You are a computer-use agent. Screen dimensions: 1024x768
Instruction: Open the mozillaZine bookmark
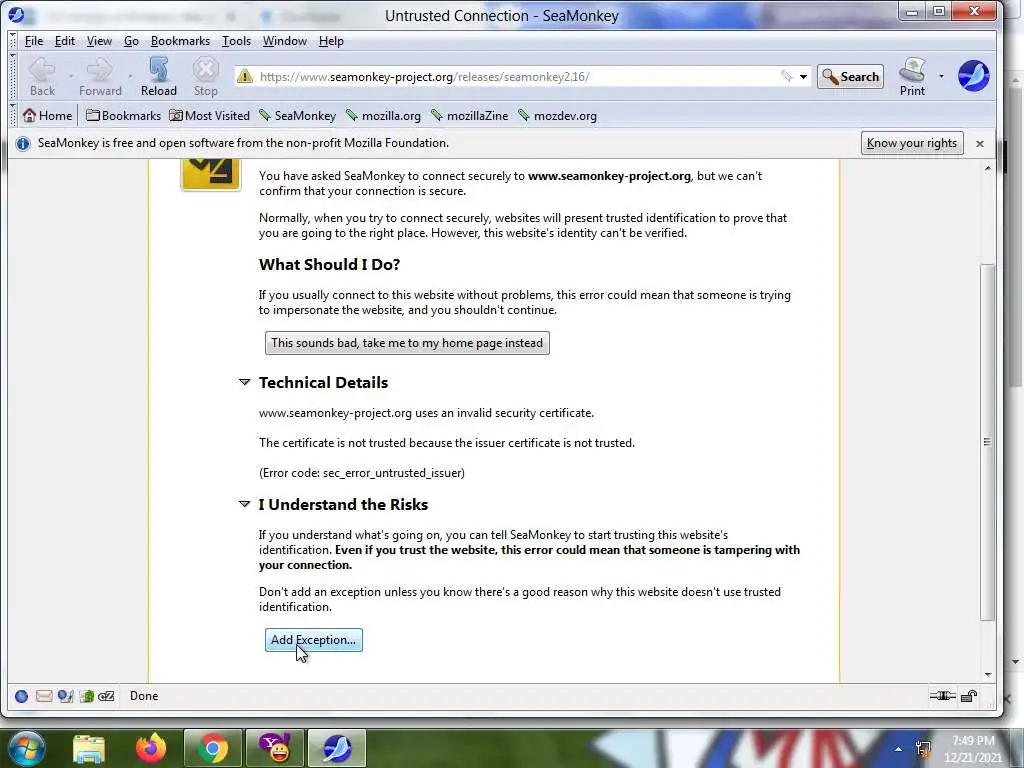pyautogui.click(x=470, y=116)
